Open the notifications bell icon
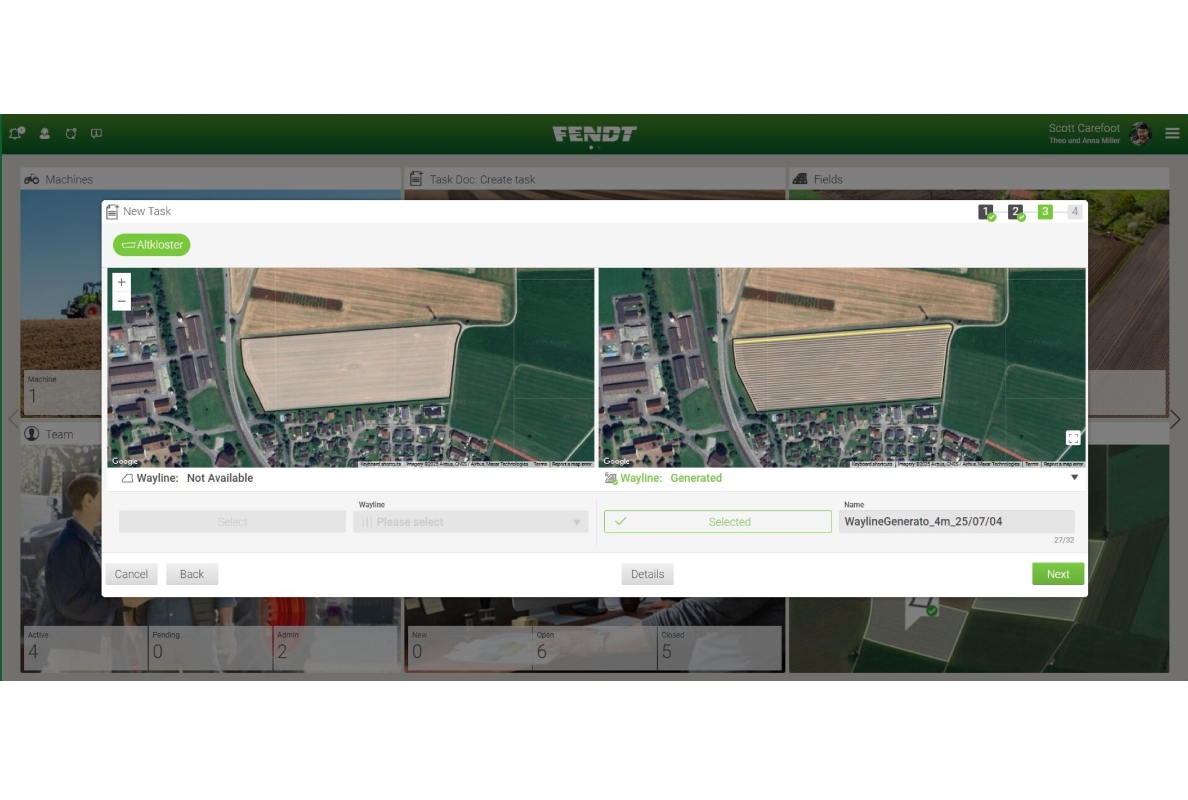The image size is (1188, 800). pyautogui.click(x=17, y=133)
